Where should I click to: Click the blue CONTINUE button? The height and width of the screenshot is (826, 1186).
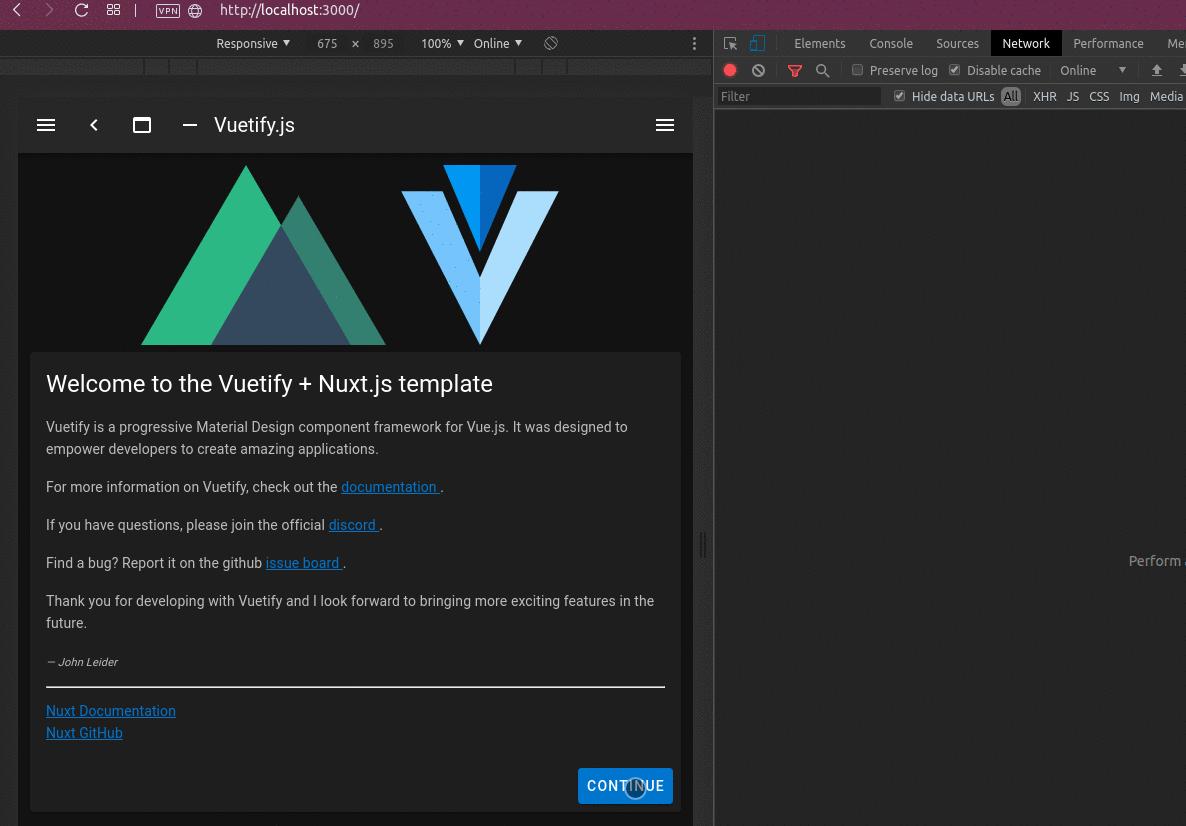pyautogui.click(x=625, y=786)
